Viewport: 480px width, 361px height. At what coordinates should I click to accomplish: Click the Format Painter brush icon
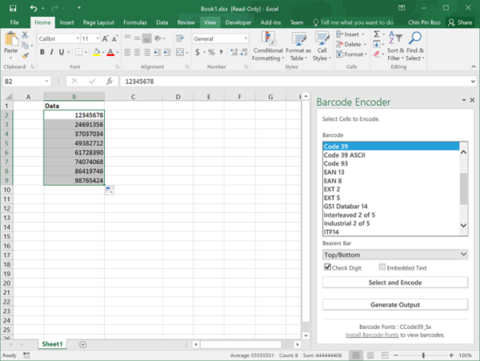click(x=25, y=56)
